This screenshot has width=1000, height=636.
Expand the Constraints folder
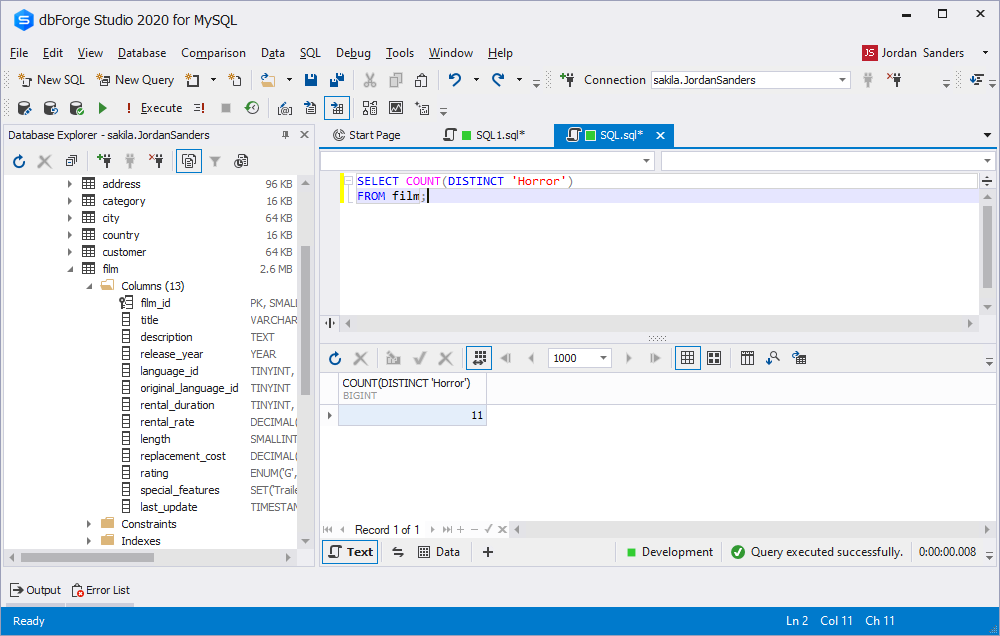(88, 524)
